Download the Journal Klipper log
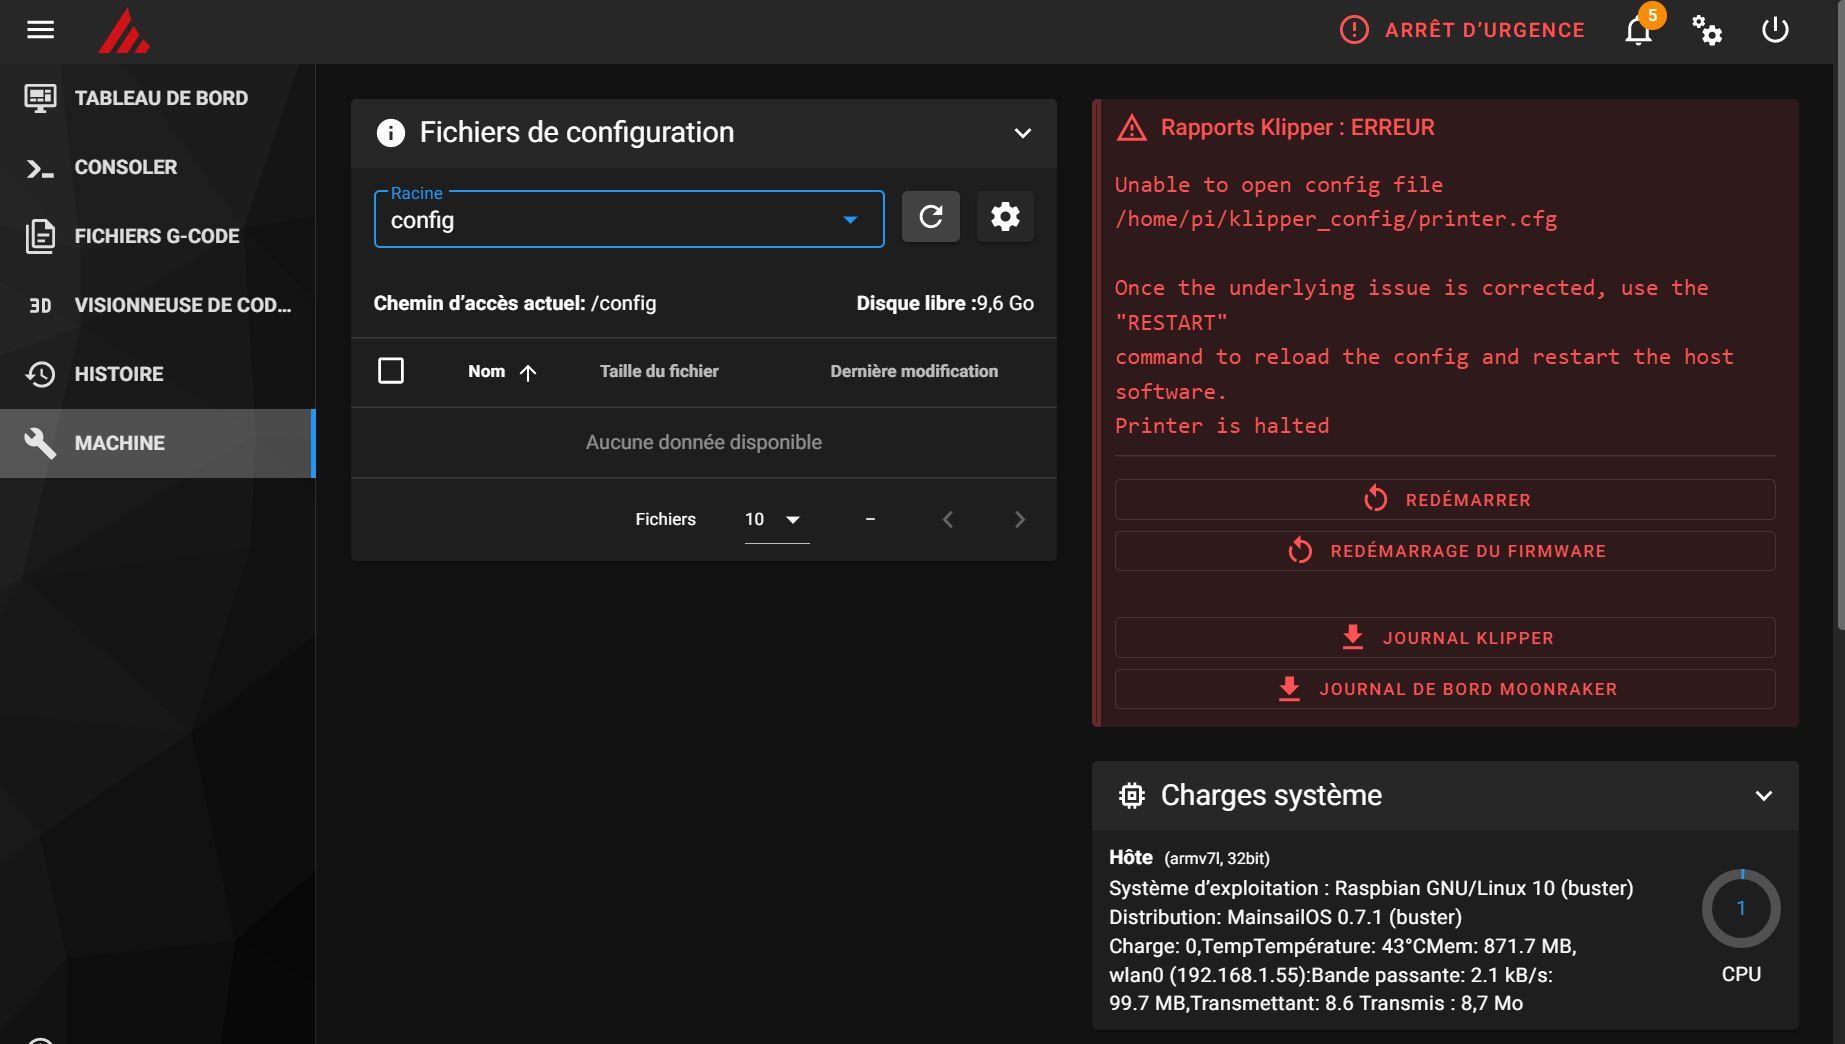 (x=1445, y=638)
